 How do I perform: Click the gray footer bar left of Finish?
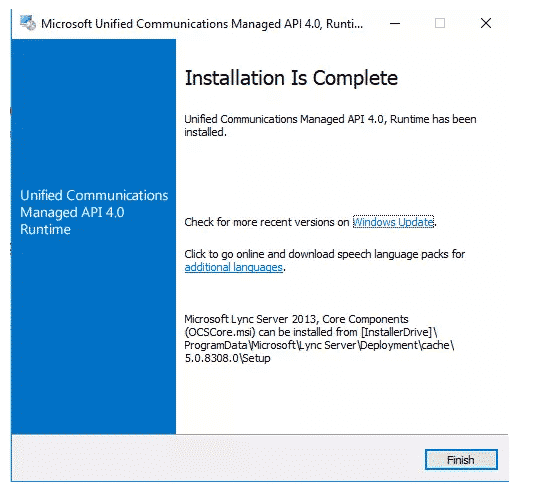point(218,459)
